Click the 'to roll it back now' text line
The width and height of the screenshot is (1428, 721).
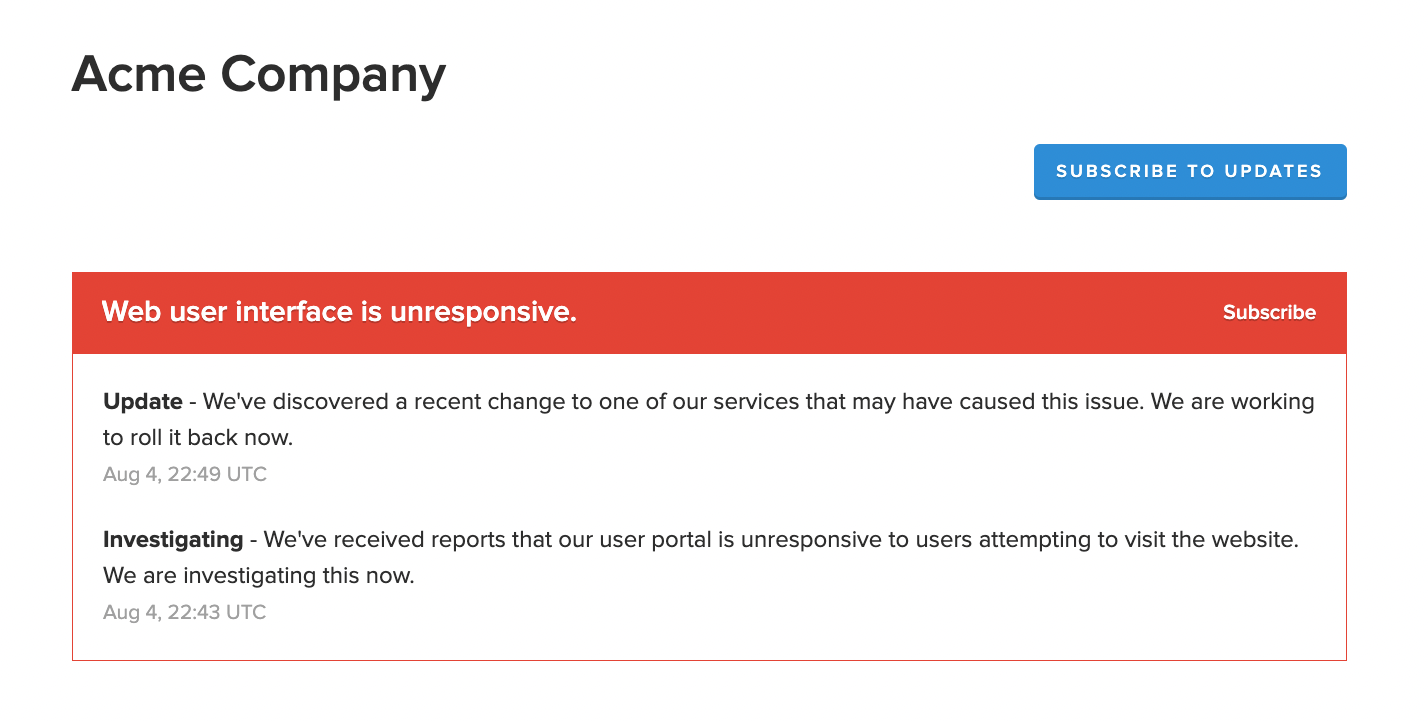pos(198,438)
